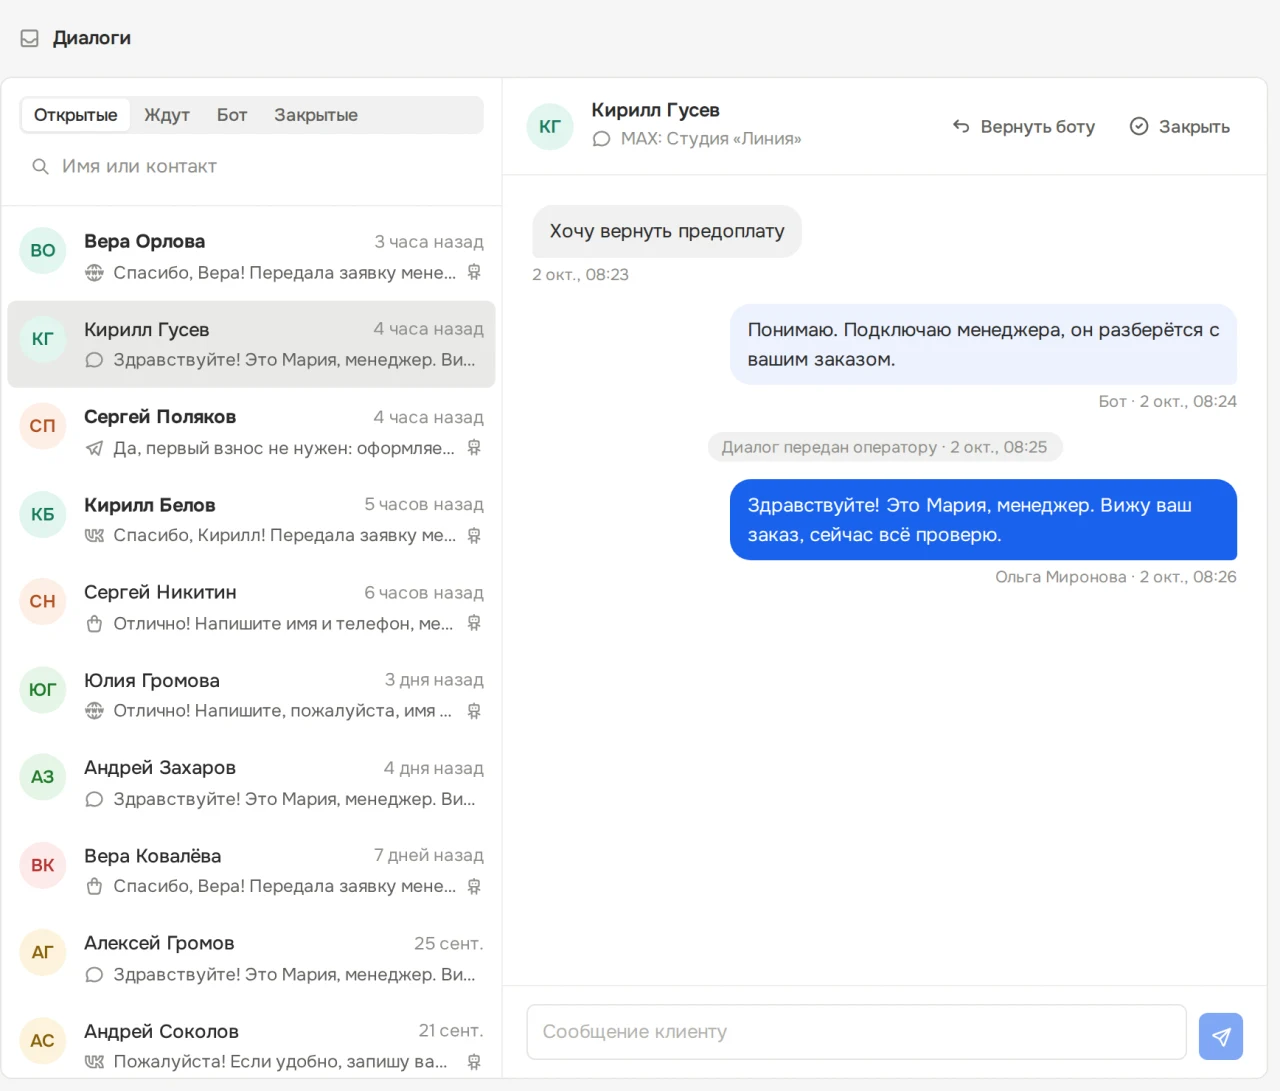Select the Юлия Громова conversation
Viewport: 1280px width, 1091px height.
(251, 695)
